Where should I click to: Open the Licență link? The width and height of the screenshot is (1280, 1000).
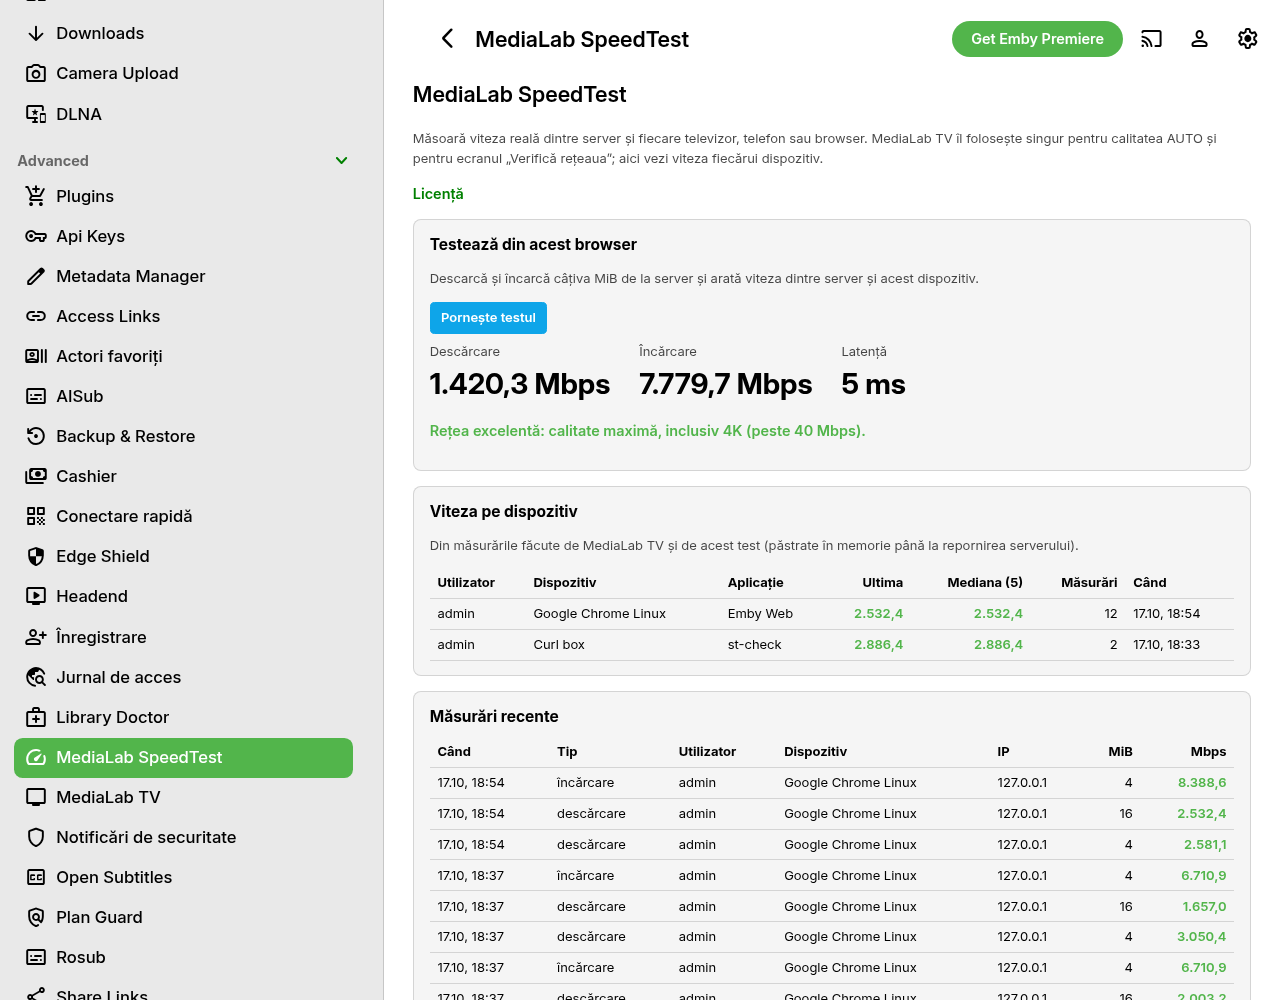pos(438,194)
